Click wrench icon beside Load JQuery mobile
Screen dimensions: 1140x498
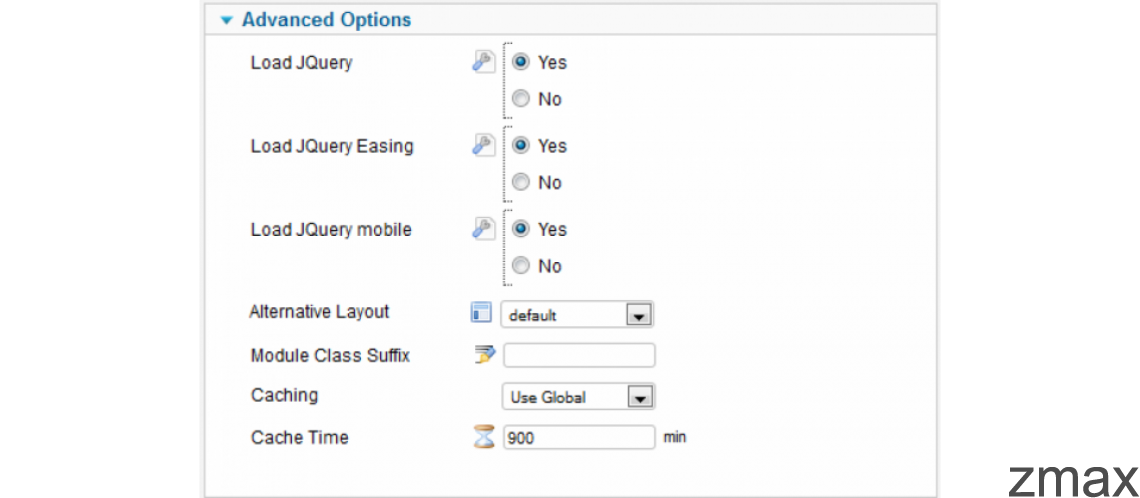[483, 229]
